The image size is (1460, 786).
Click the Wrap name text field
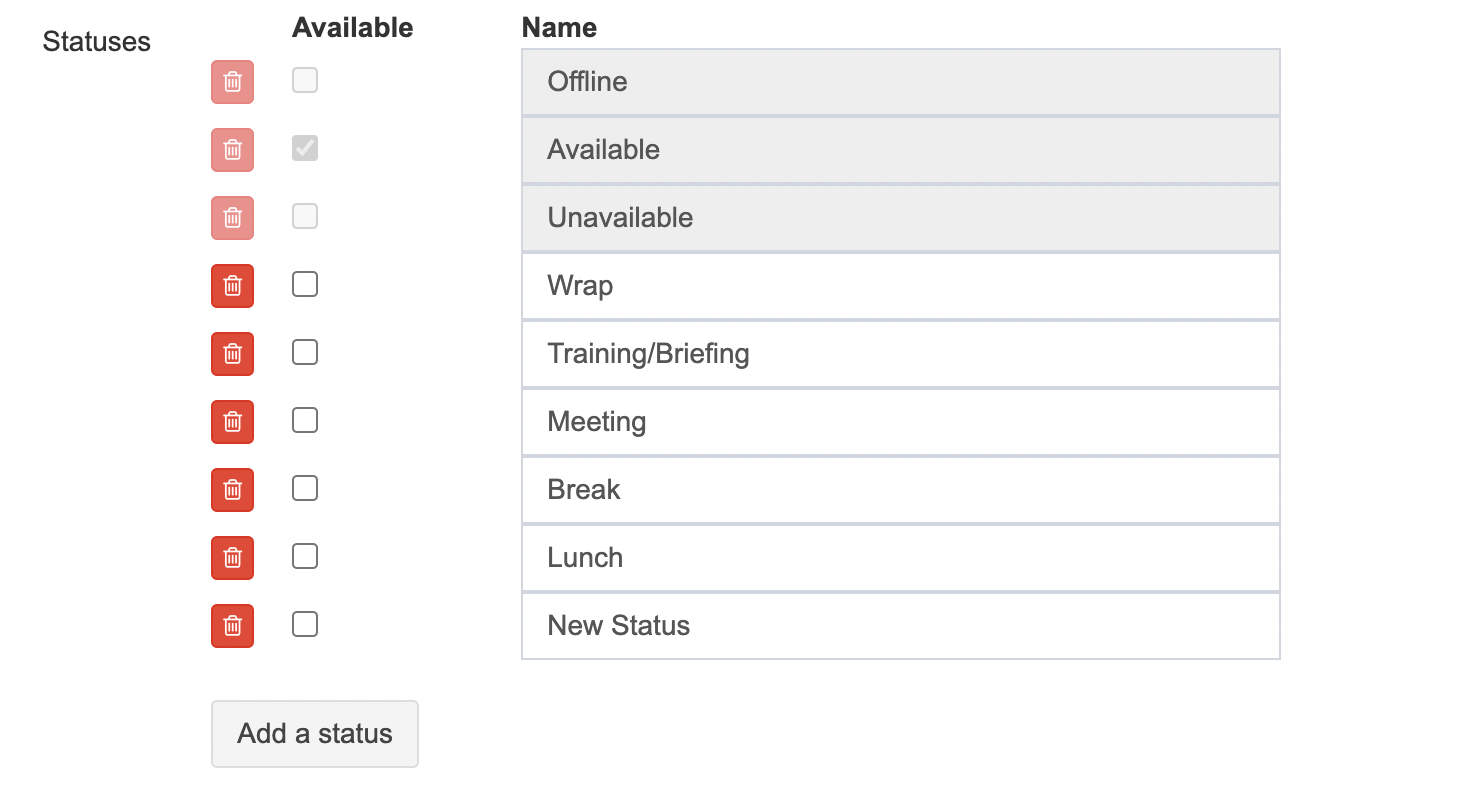pos(900,286)
